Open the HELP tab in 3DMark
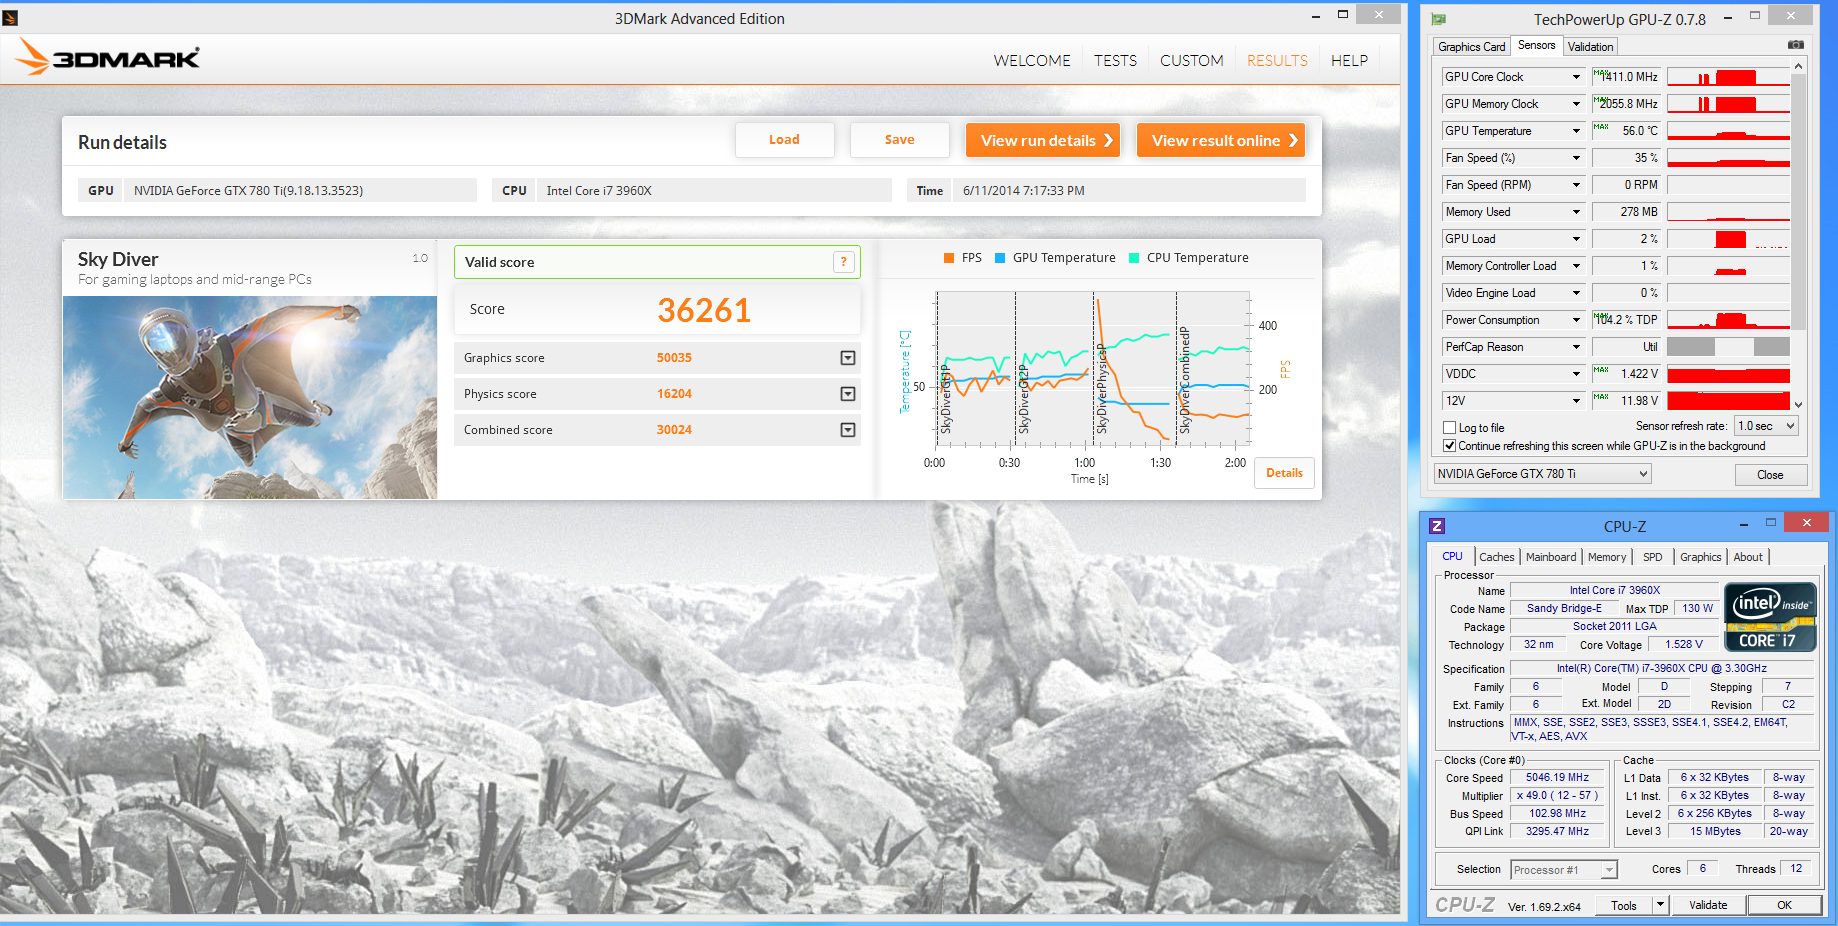The width and height of the screenshot is (1838, 926). coord(1349,61)
